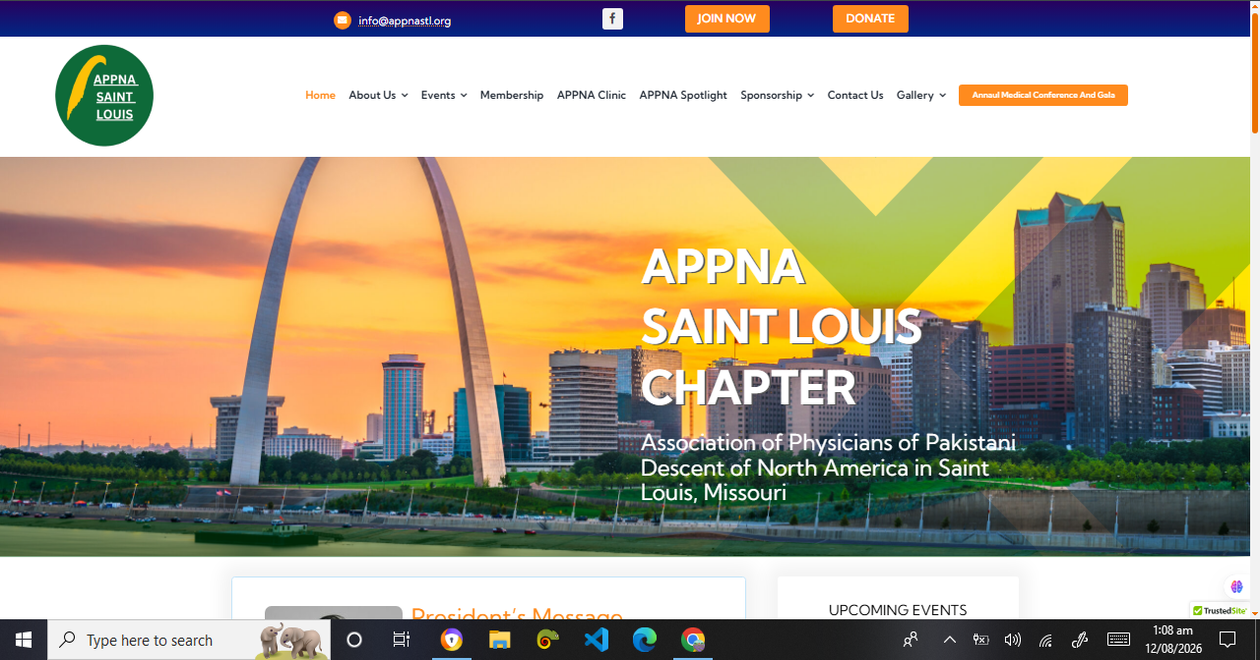Open Annual Medical Conference And Gala button

pos(1043,95)
